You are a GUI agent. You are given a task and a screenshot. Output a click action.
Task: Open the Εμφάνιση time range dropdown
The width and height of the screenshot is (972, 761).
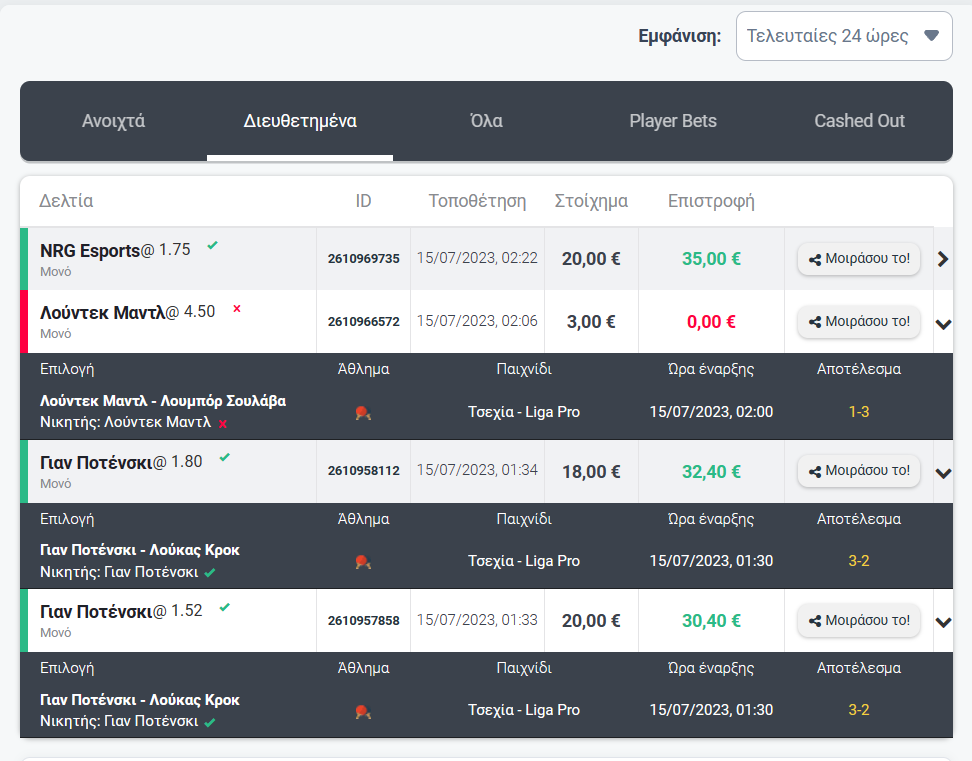844,36
